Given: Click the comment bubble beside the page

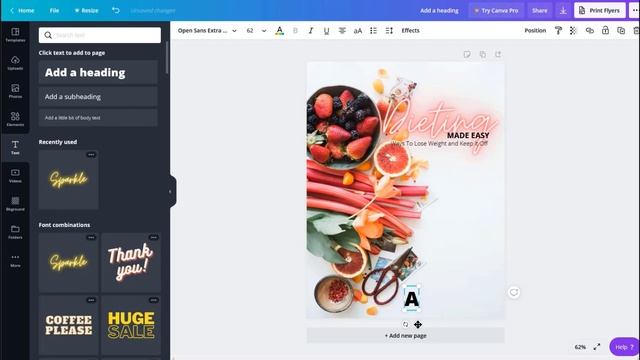Looking at the screenshot, I should click(514, 292).
